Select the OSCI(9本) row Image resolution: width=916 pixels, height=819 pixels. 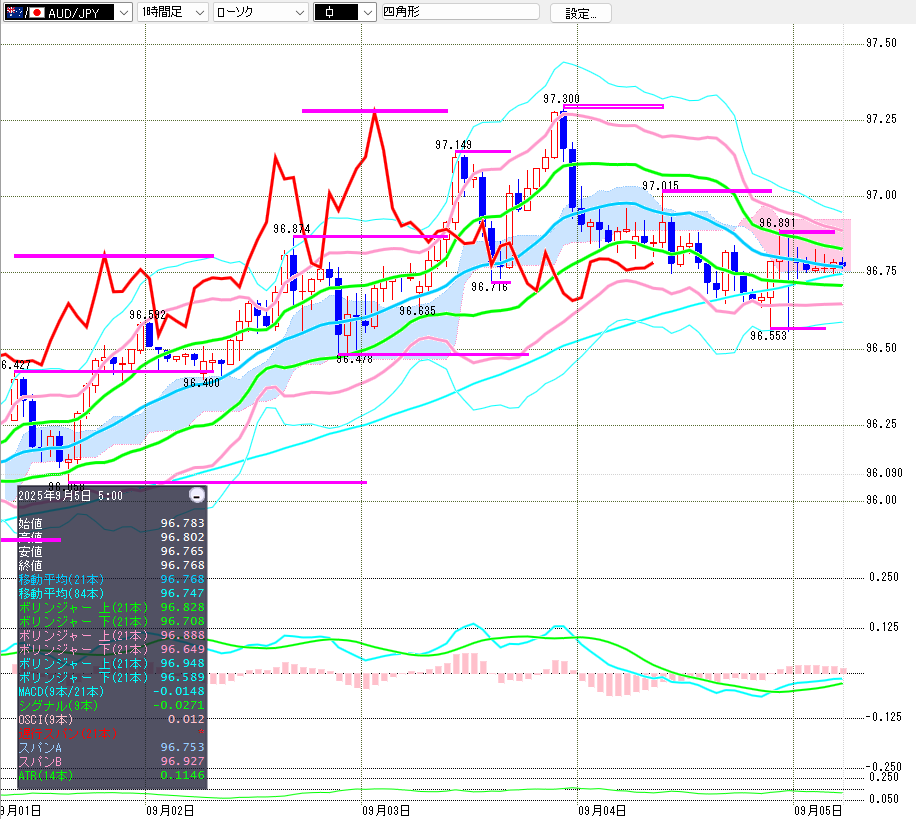click(x=112, y=720)
